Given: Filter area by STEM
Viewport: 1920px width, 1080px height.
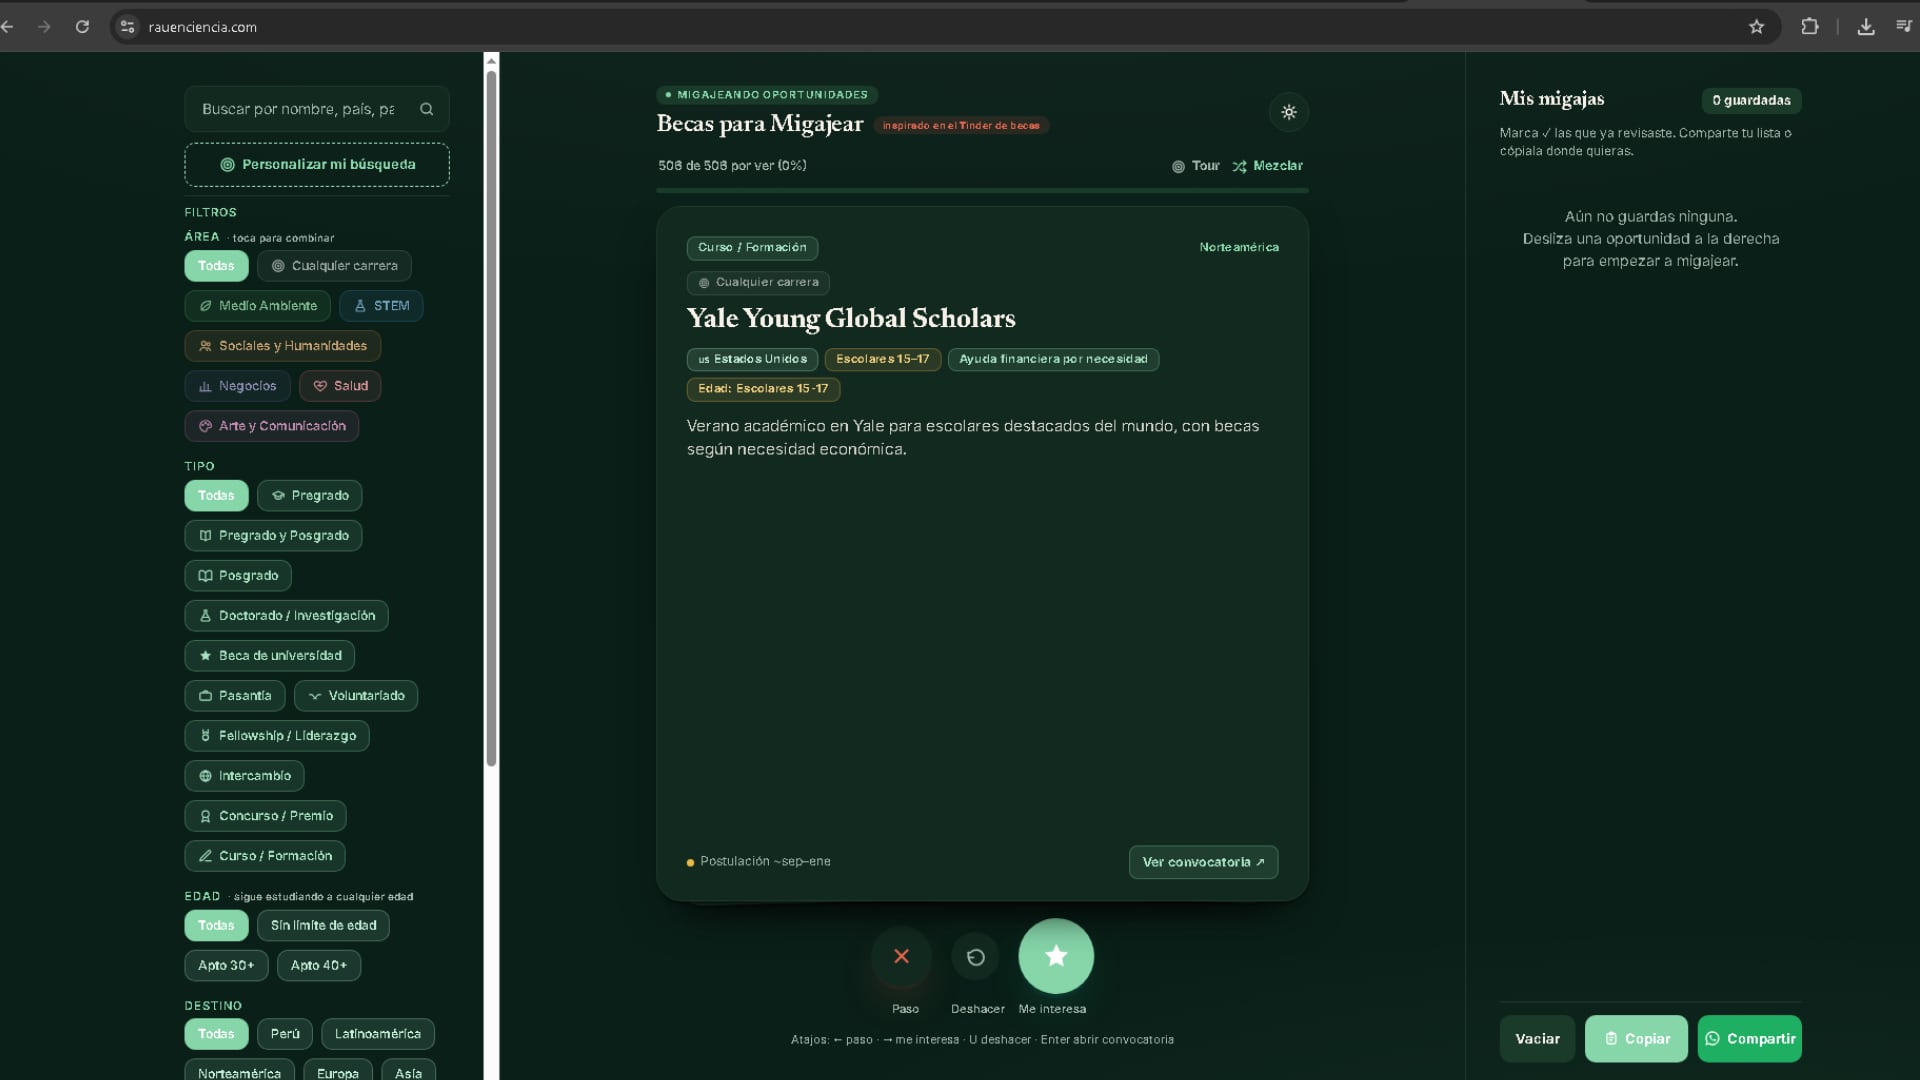Looking at the screenshot, I should tap(381, 306).
